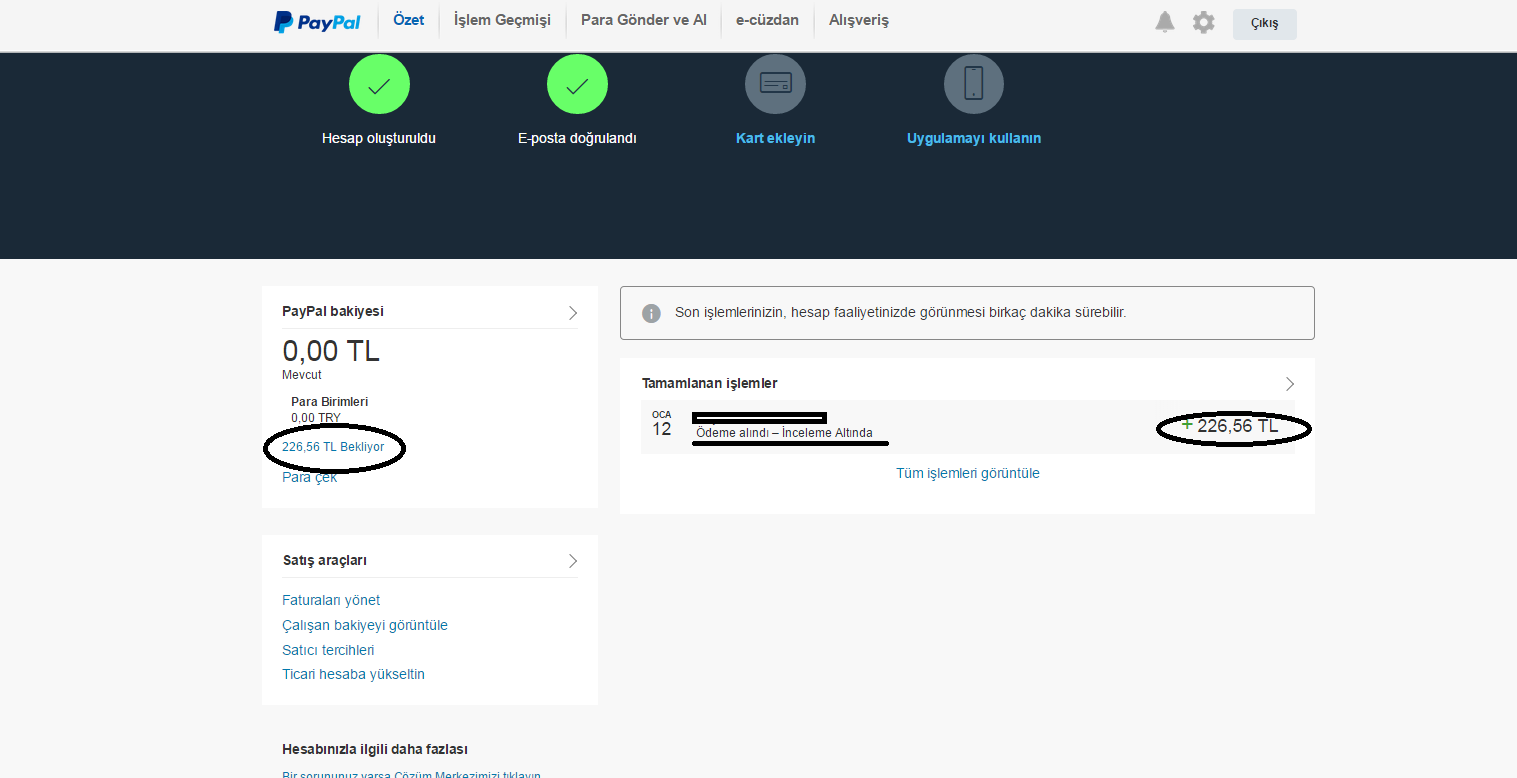Click the Kart ekleyin link
Viewport: 1517px width, 778px height.
coord(775,139)
